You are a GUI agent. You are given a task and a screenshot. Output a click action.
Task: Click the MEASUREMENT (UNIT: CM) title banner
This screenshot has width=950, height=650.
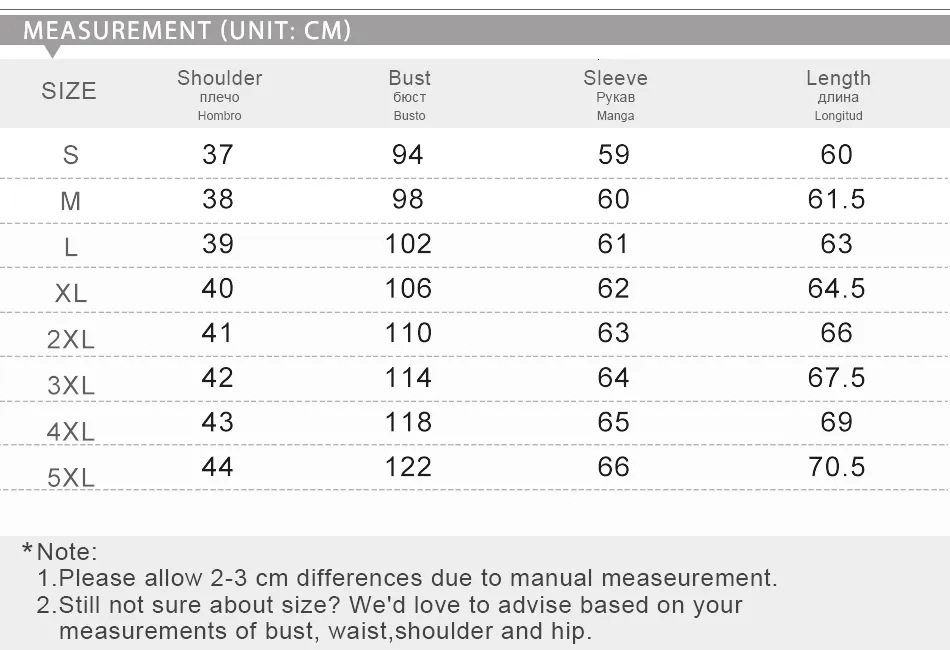pos(187,30)
